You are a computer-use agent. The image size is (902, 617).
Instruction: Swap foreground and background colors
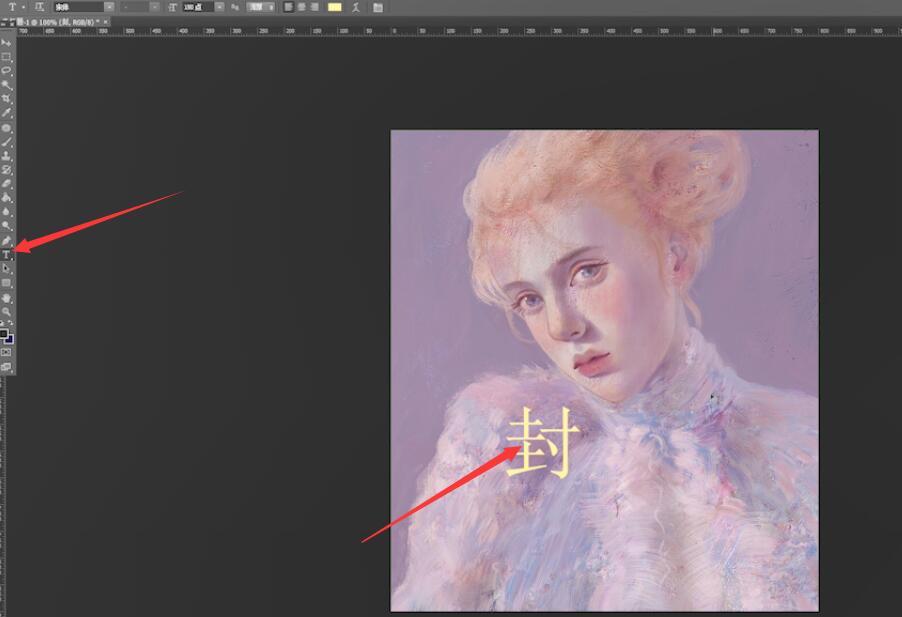(10, 323)
